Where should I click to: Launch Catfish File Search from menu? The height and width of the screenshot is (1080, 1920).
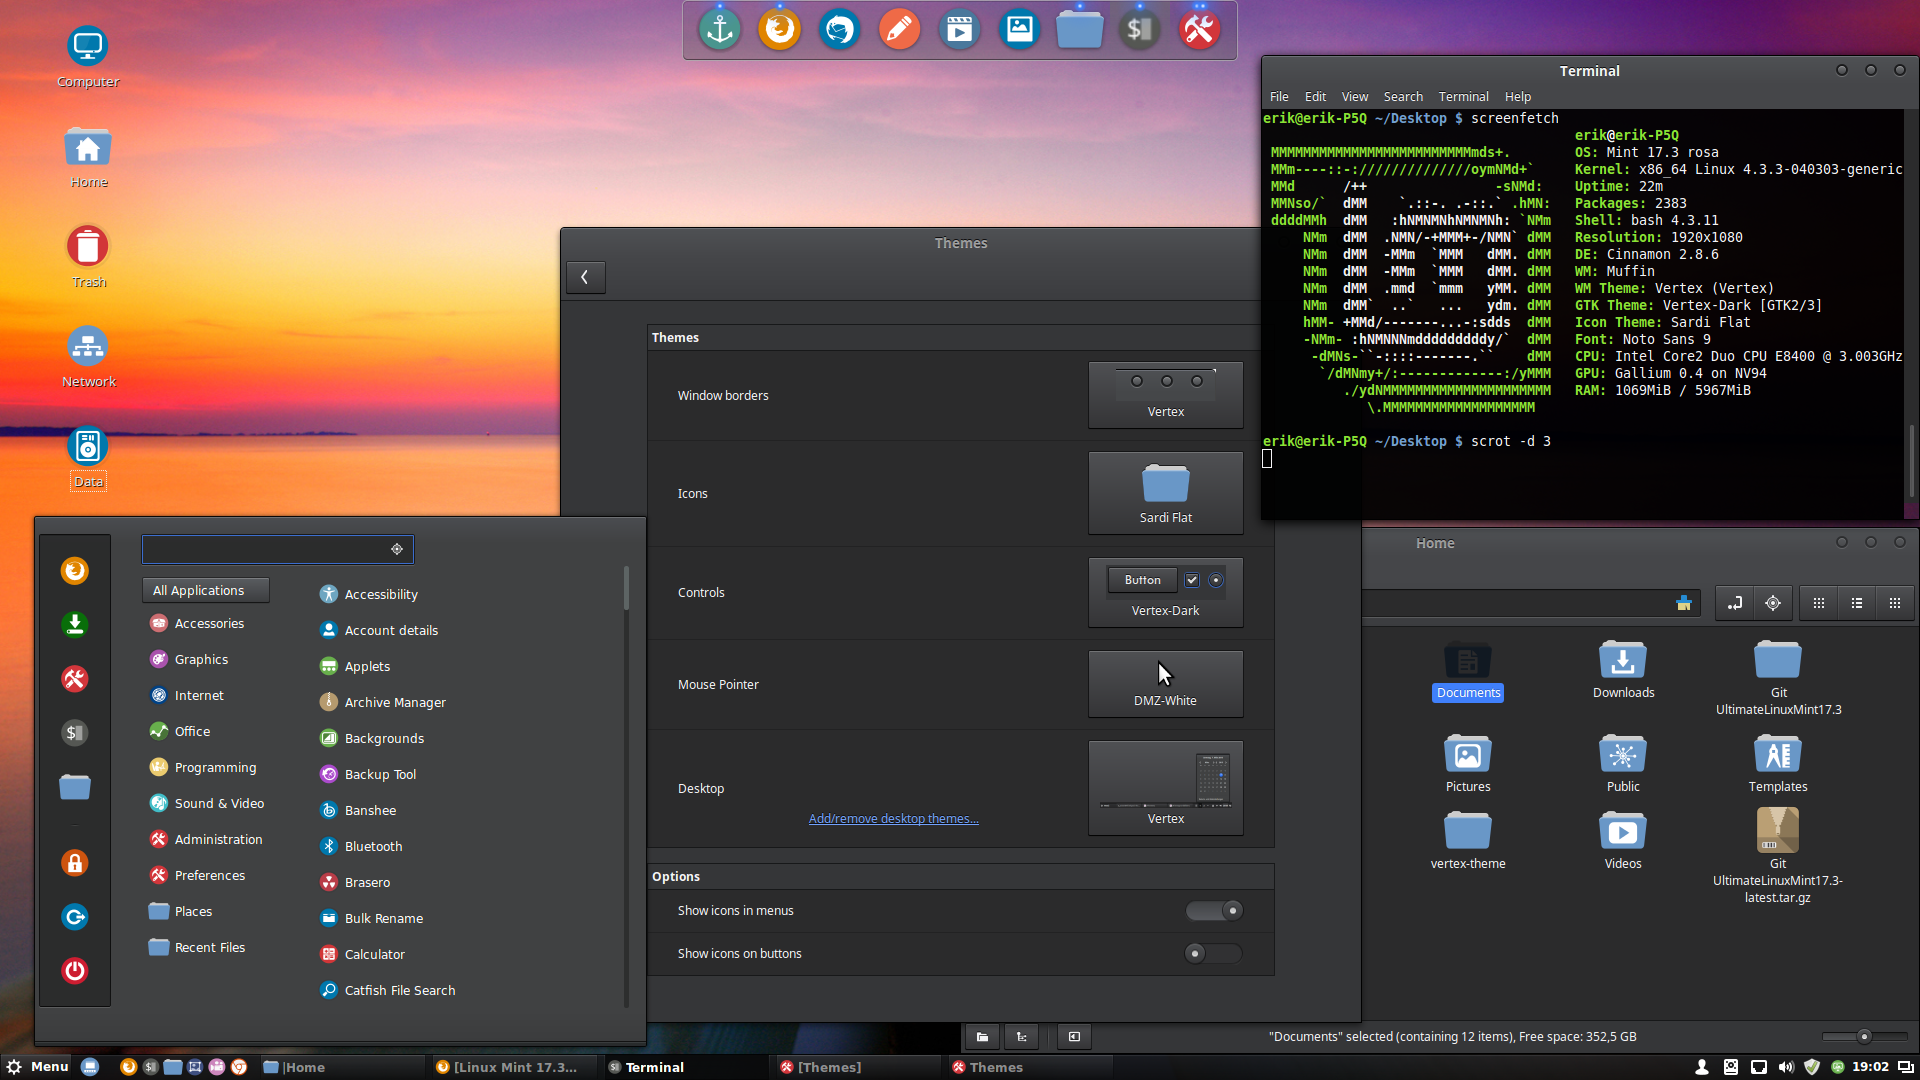(388, 991)
